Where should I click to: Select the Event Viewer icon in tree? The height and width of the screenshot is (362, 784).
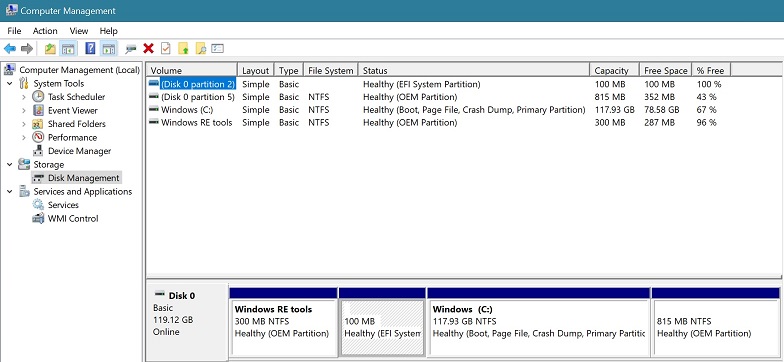tap(38, 110)
